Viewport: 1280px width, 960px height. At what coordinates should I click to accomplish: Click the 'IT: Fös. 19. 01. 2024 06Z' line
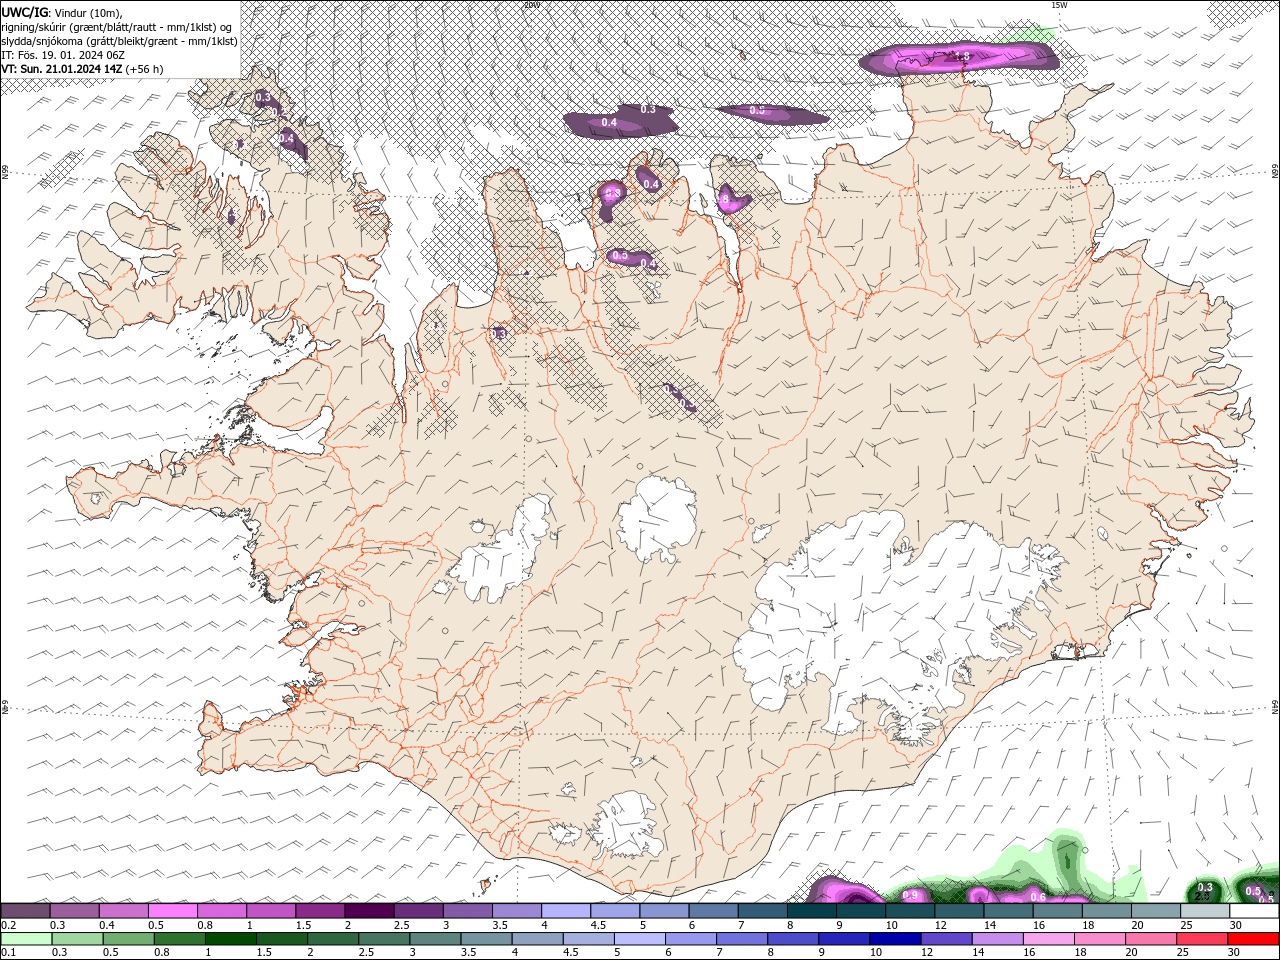coord(63,55)
